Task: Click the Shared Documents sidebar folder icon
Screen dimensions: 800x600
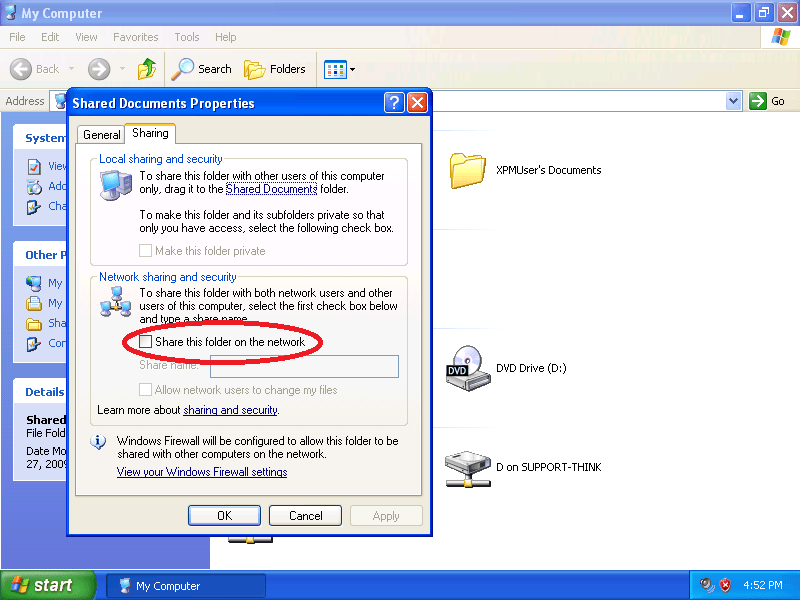Action: 34,324
